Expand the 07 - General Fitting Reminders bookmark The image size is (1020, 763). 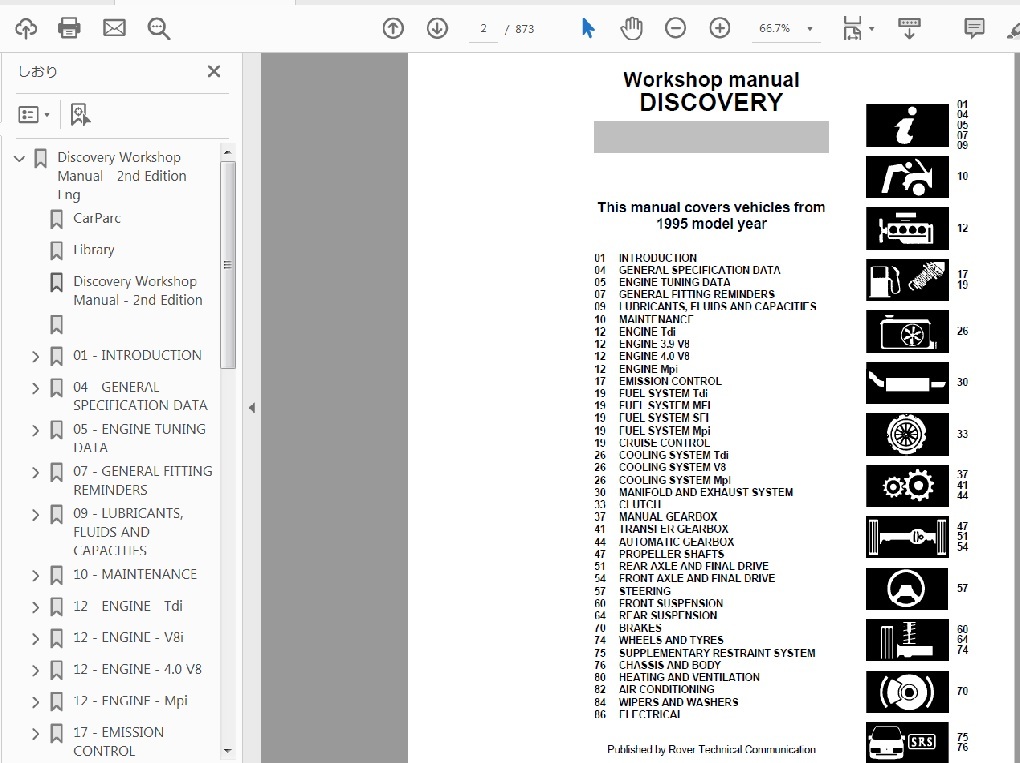pyautogui.click(x=36, y=473)
